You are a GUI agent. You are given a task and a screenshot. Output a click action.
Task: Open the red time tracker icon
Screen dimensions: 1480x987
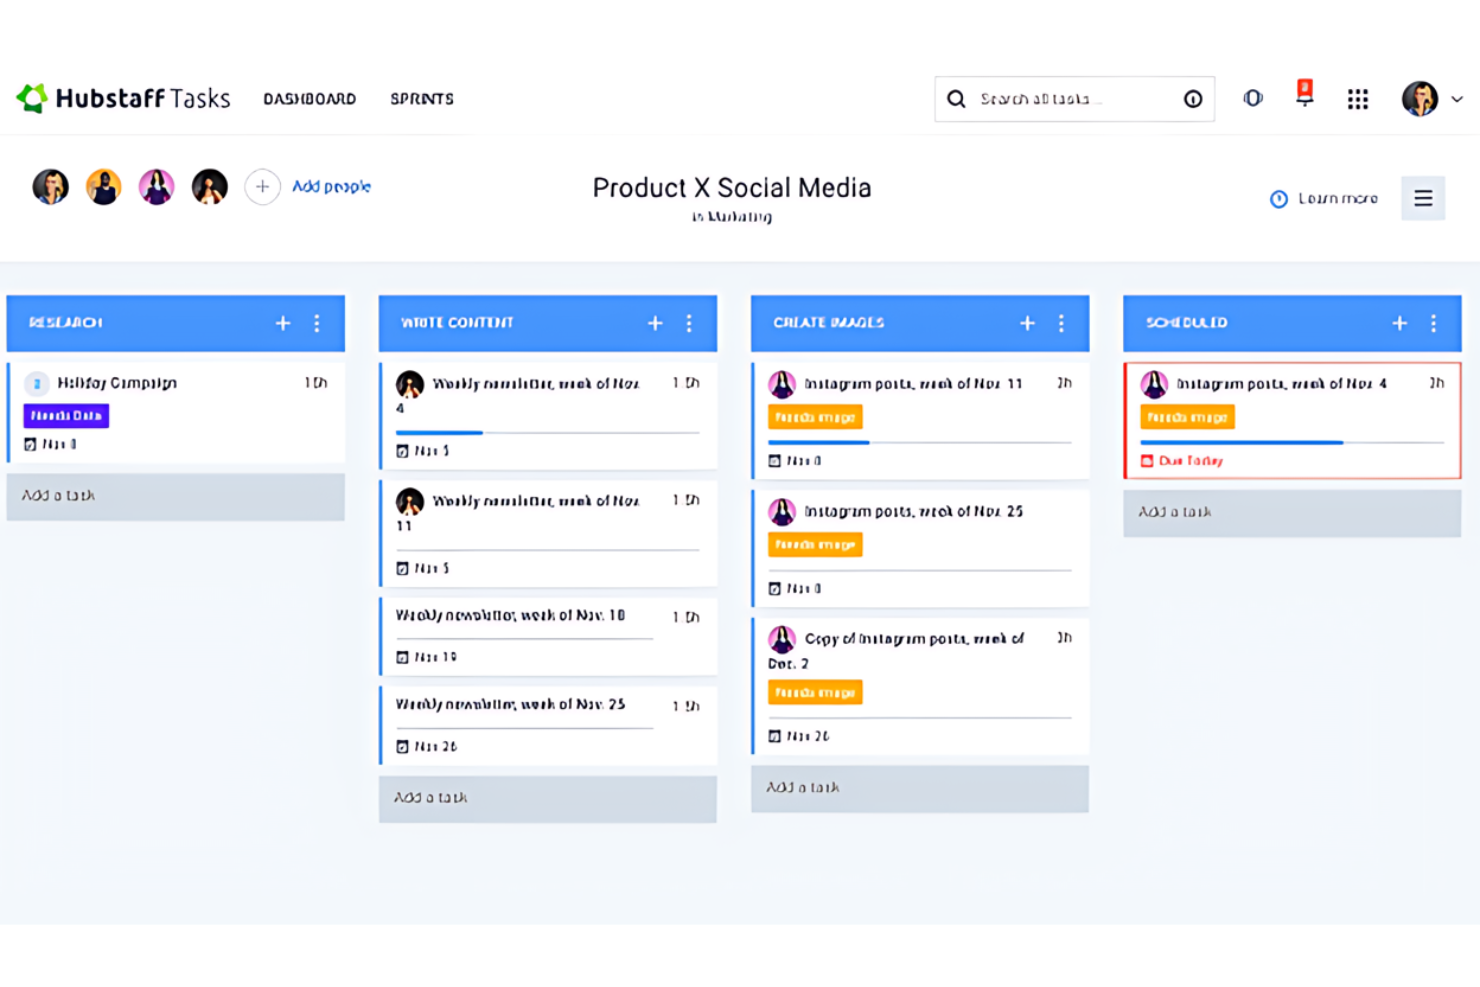pyautogui.click(x=1304, y=94)
